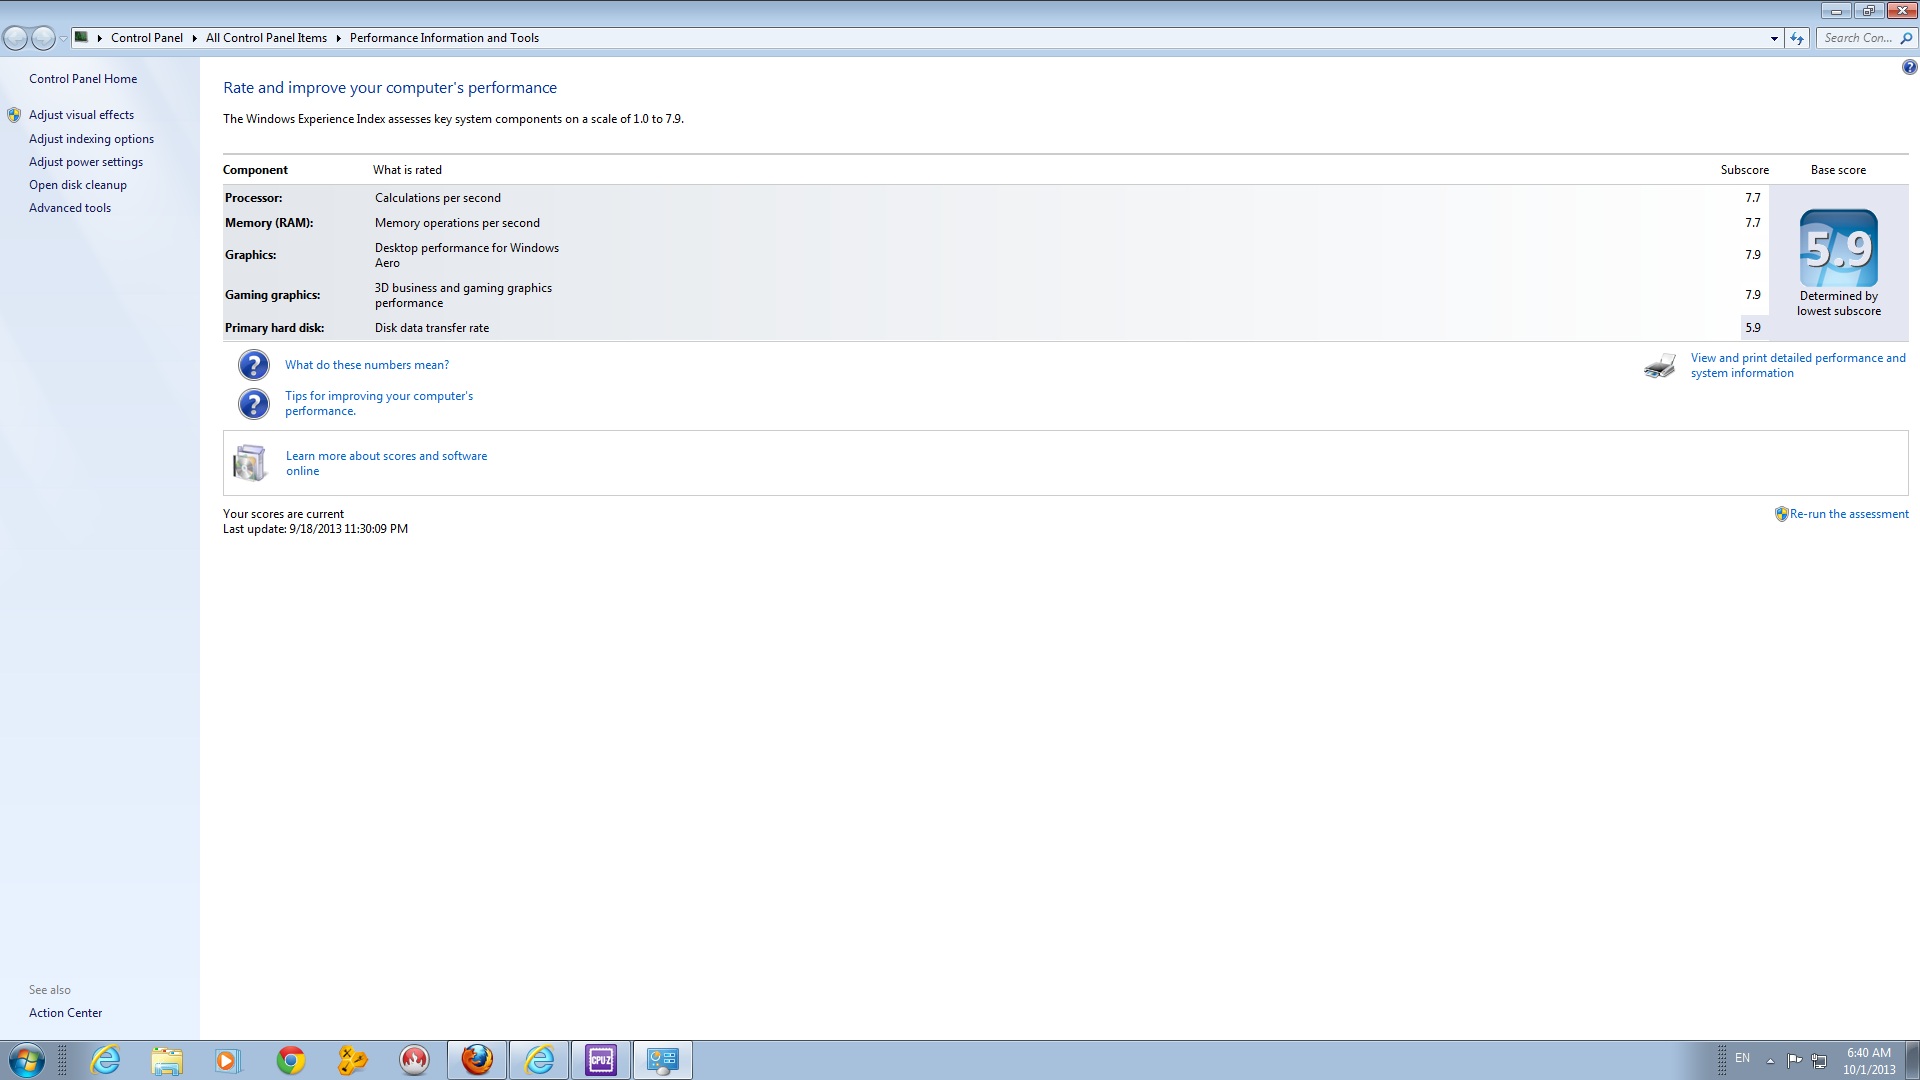Expand the address bar dropdown arrow
The width and height of the screenshot is (1920, 1080).
click(1774, 37)
